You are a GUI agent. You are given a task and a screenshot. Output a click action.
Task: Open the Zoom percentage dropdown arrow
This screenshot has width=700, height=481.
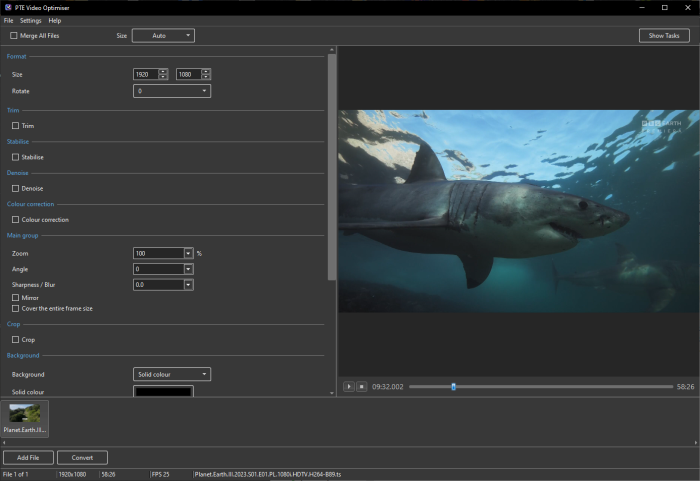tap(188, 254)
